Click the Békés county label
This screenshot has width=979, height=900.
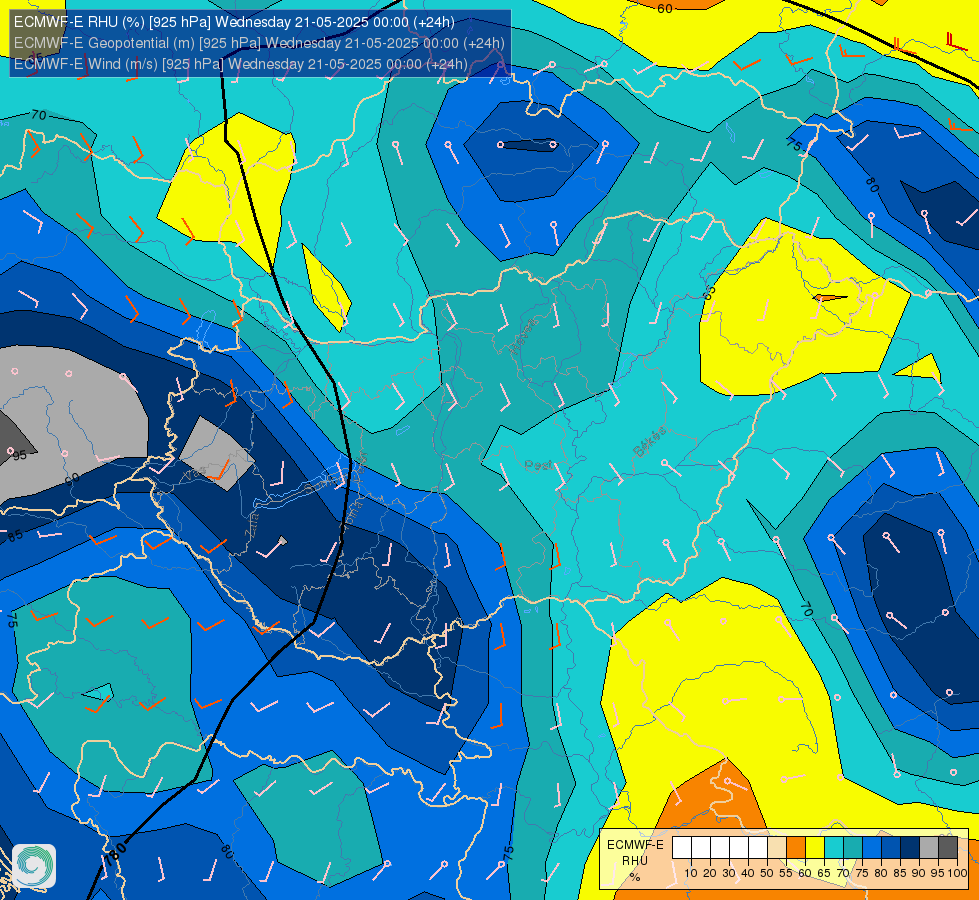pos(649,442)
